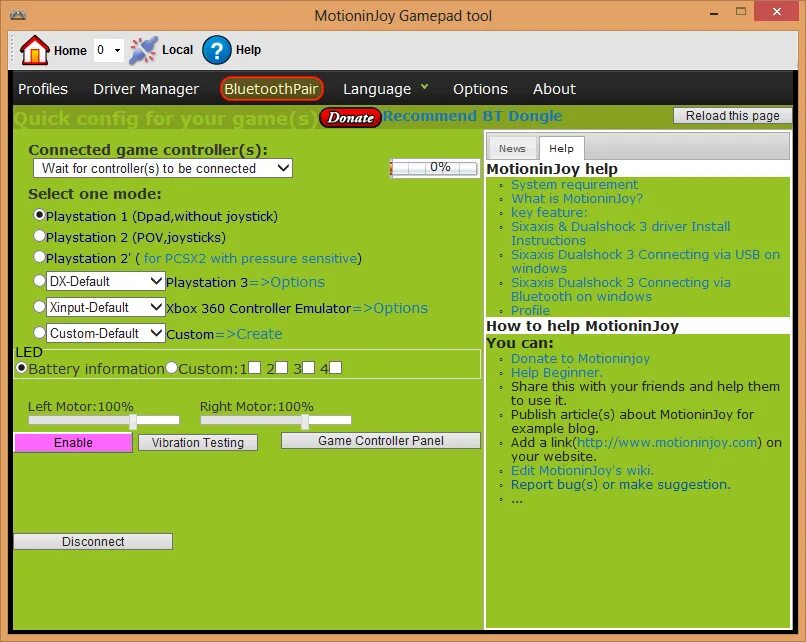Open the Options menu
The height and width of the screenshot is (642, 806).
[480, 89]
